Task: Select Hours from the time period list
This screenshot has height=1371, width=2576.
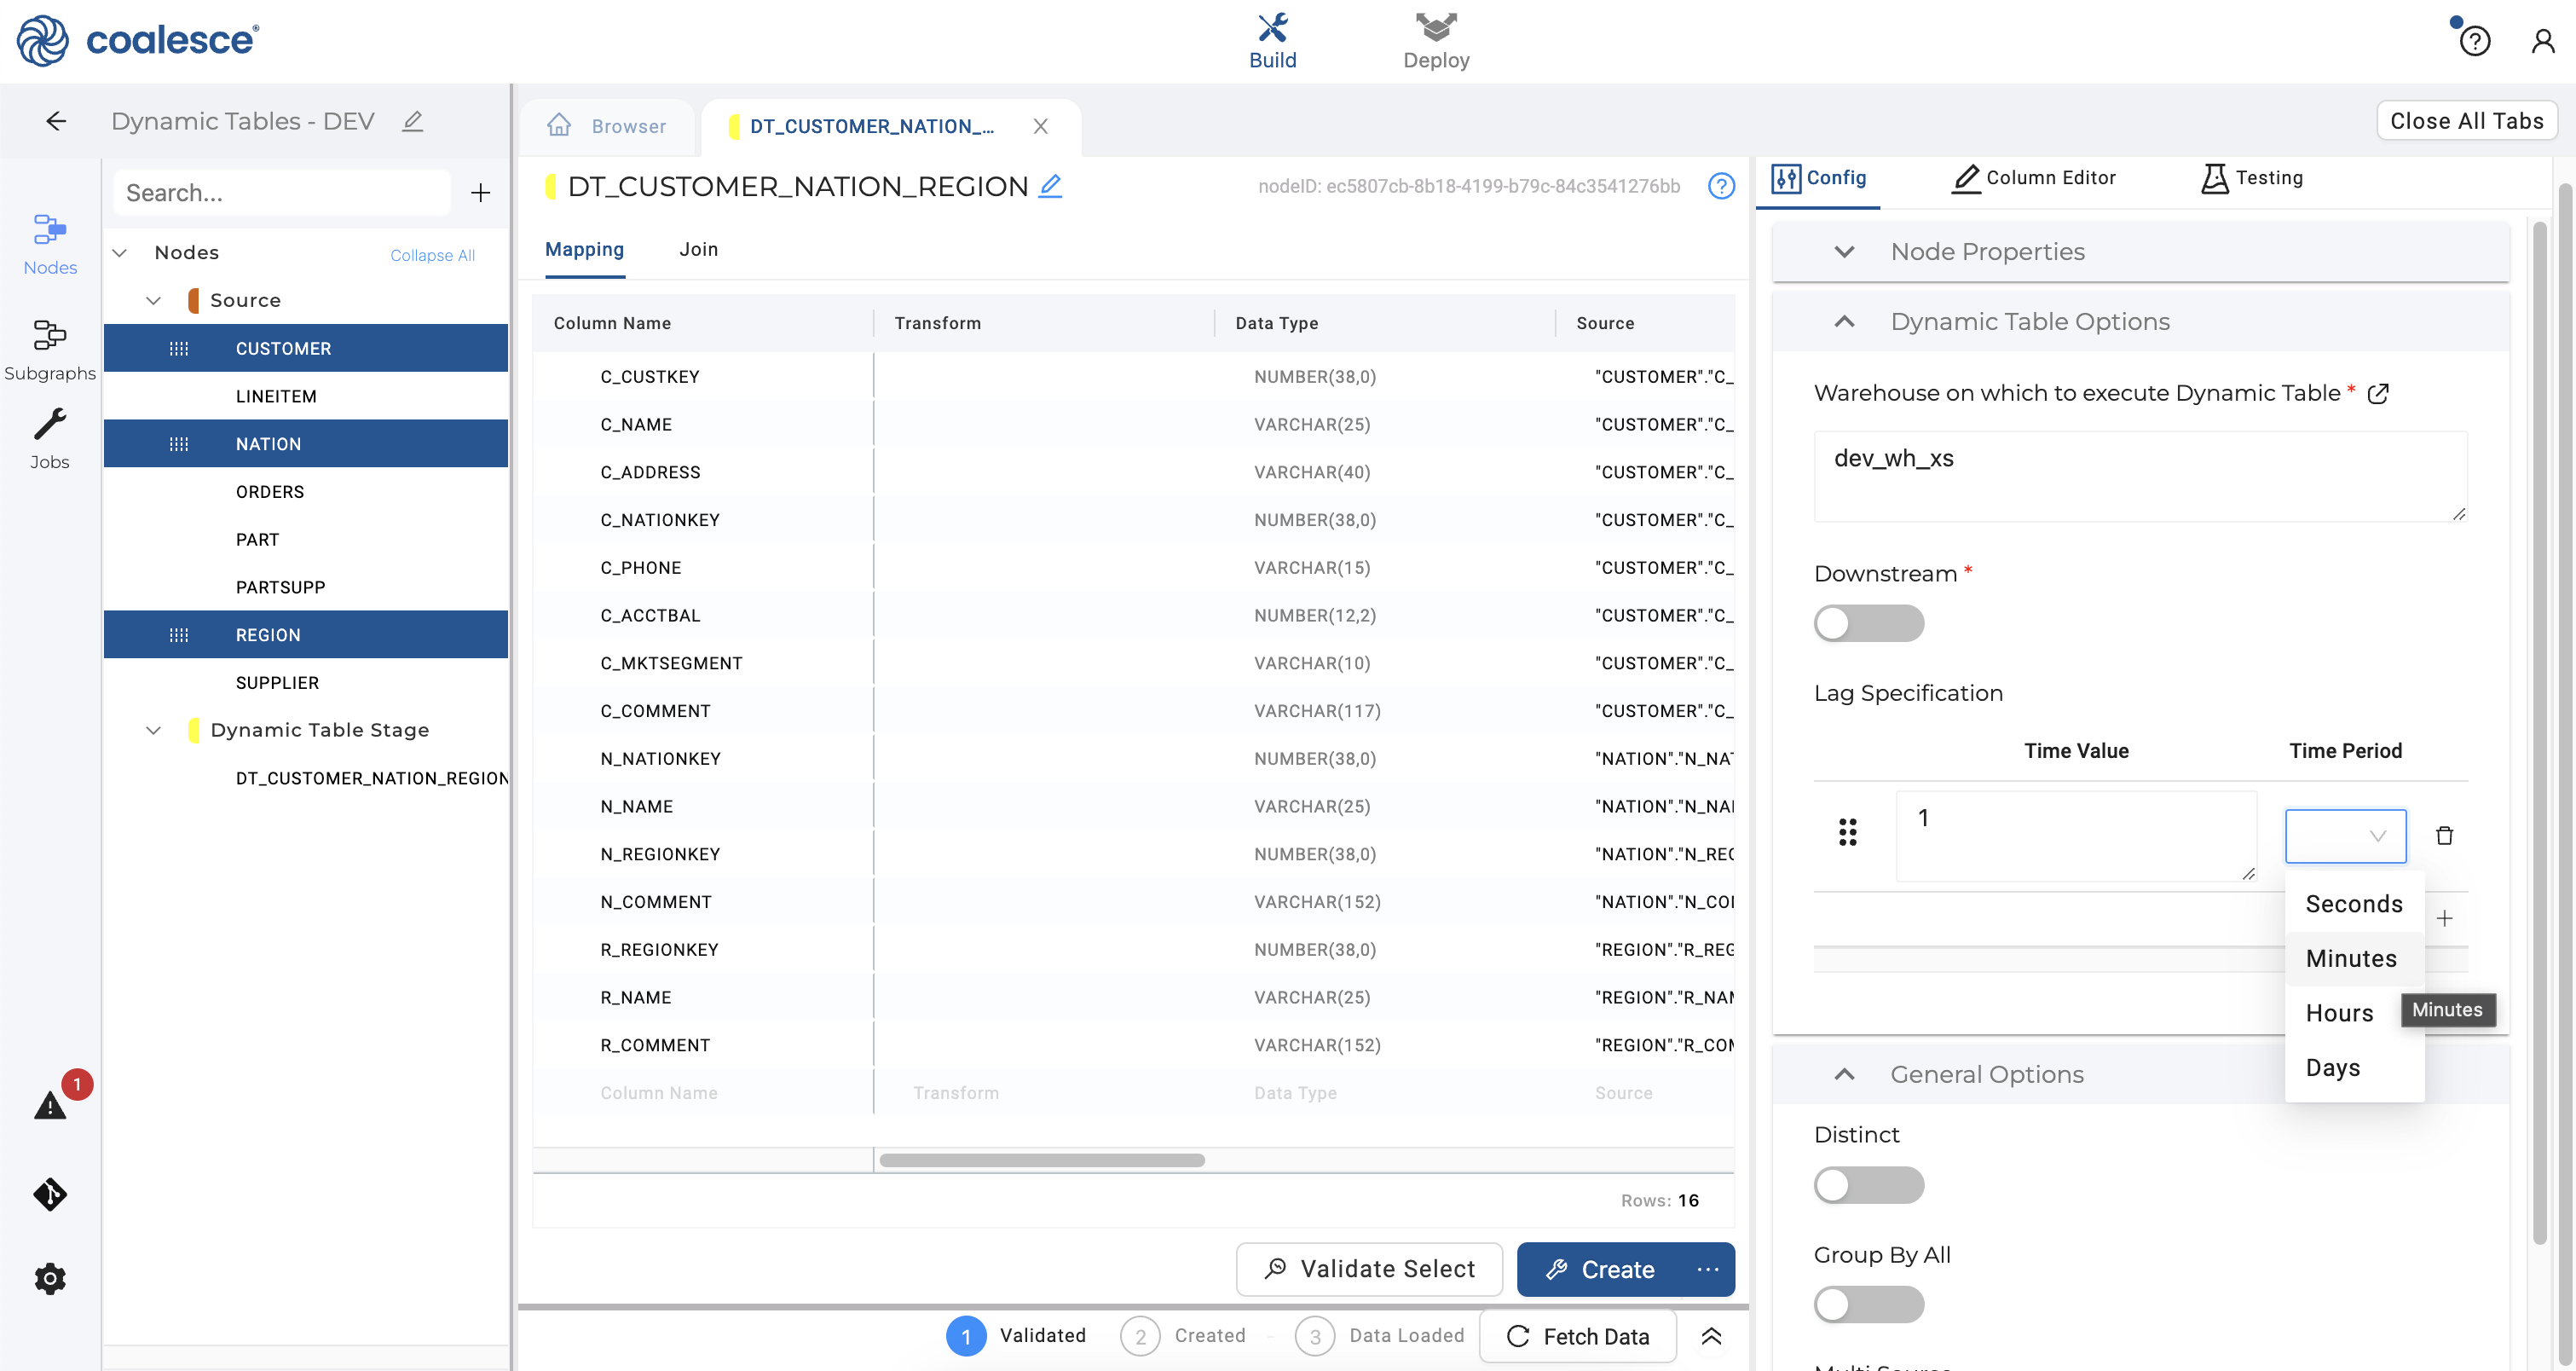Action: click(2338, 1013)
